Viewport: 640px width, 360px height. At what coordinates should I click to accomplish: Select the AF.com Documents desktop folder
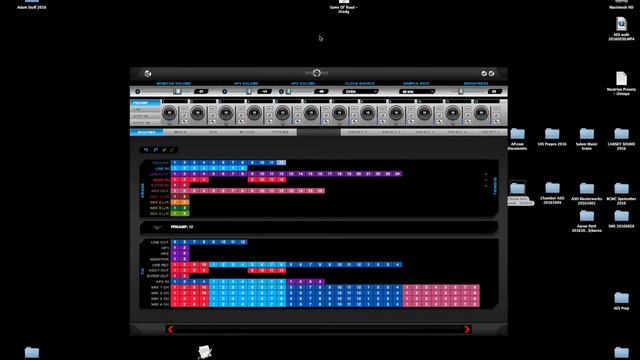517,139
